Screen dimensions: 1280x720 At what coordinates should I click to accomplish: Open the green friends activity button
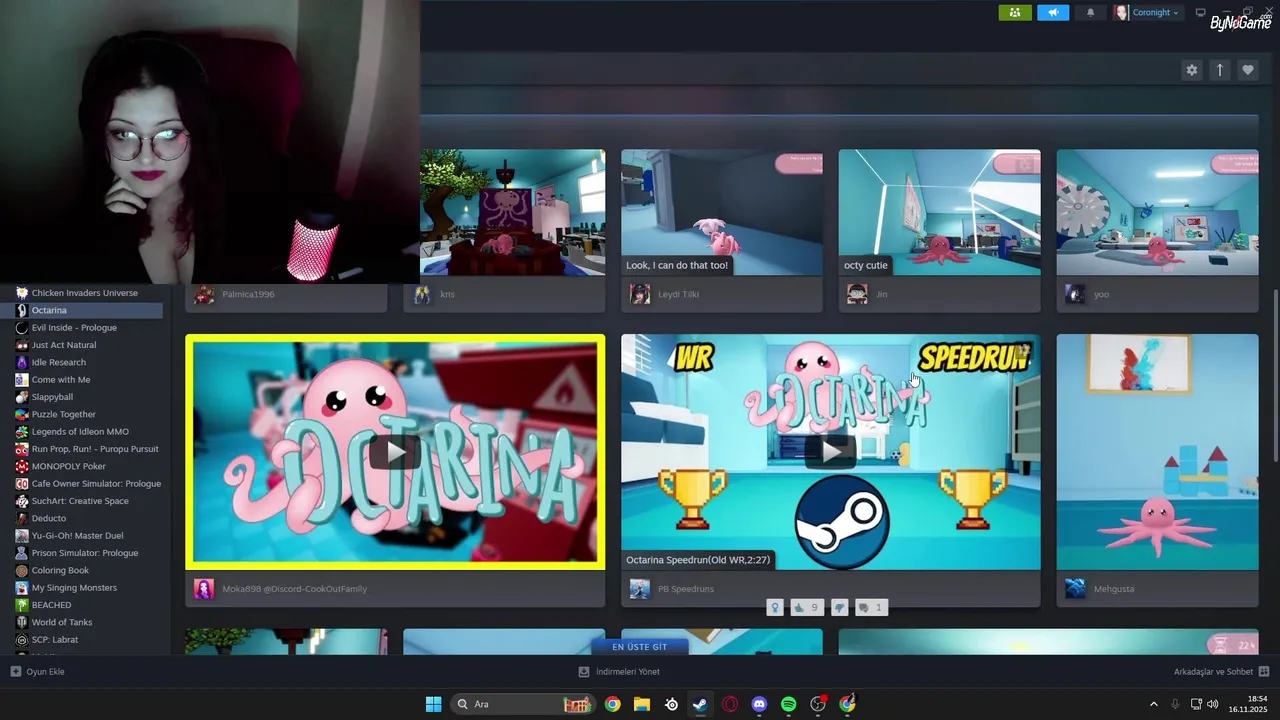(1015, 13)
